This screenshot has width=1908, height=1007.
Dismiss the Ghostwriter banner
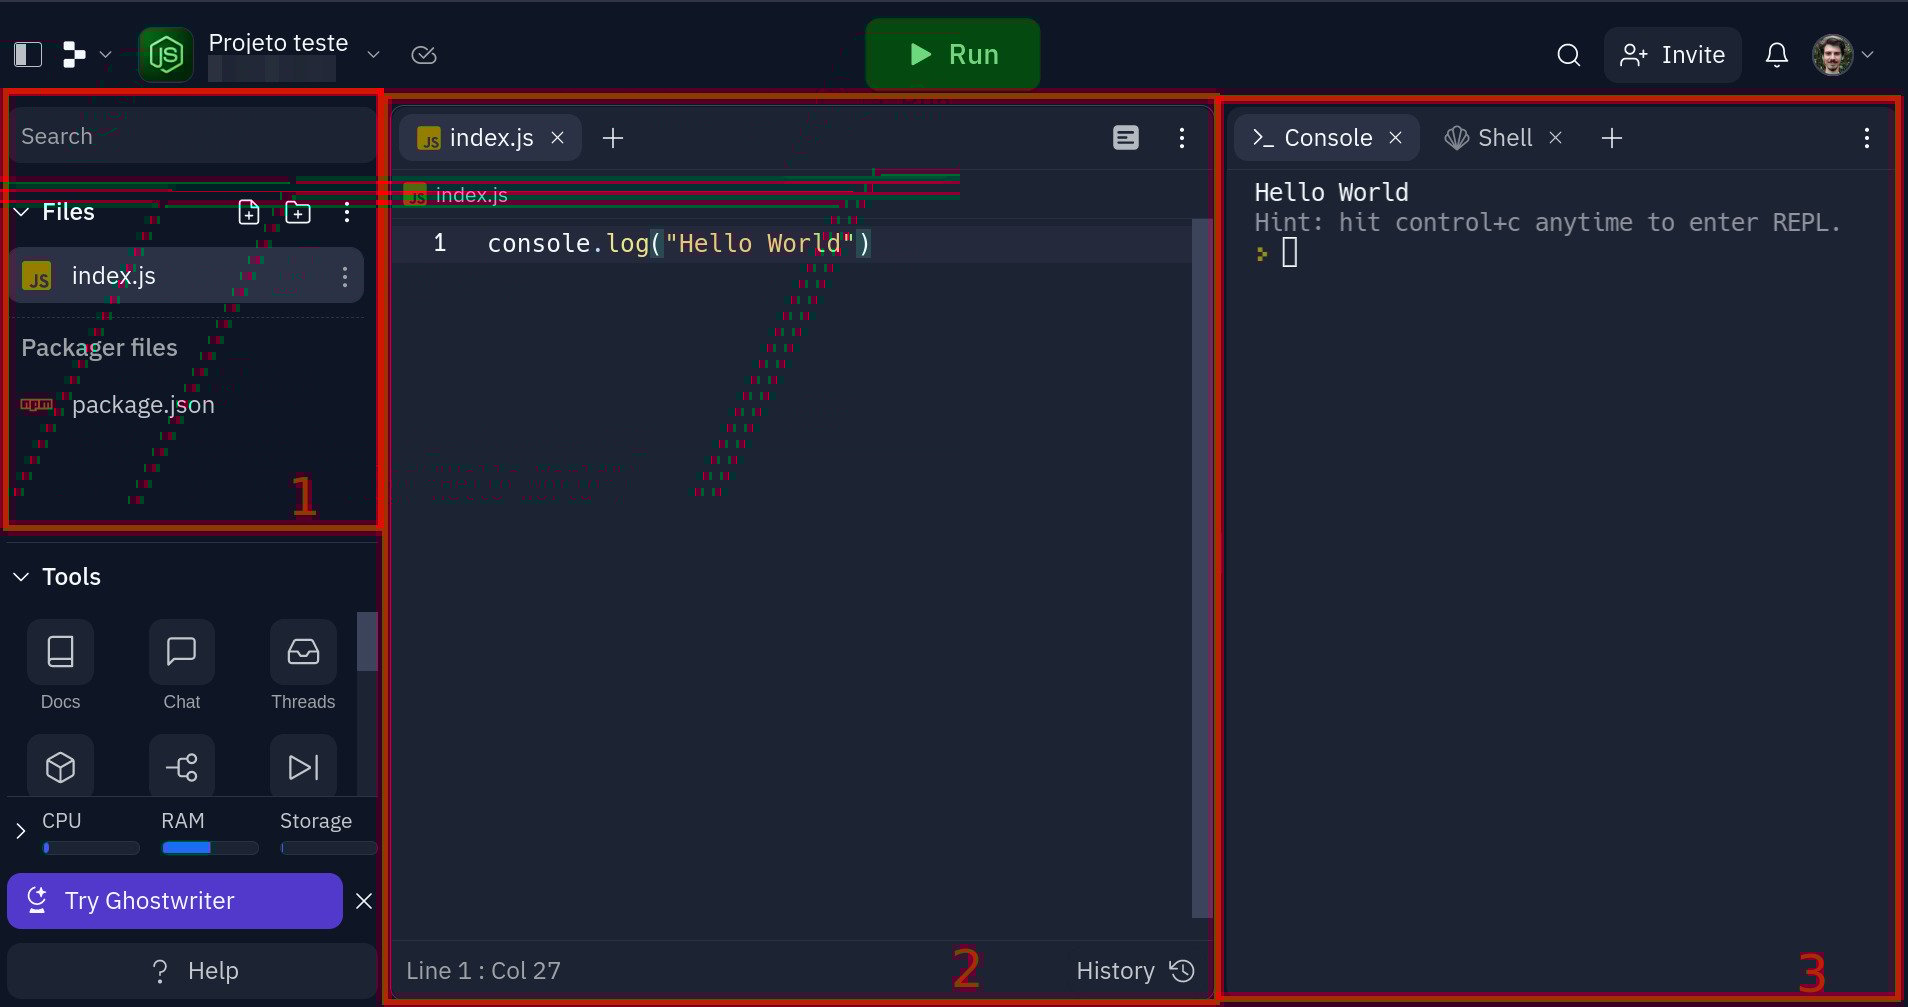(364, 901)
